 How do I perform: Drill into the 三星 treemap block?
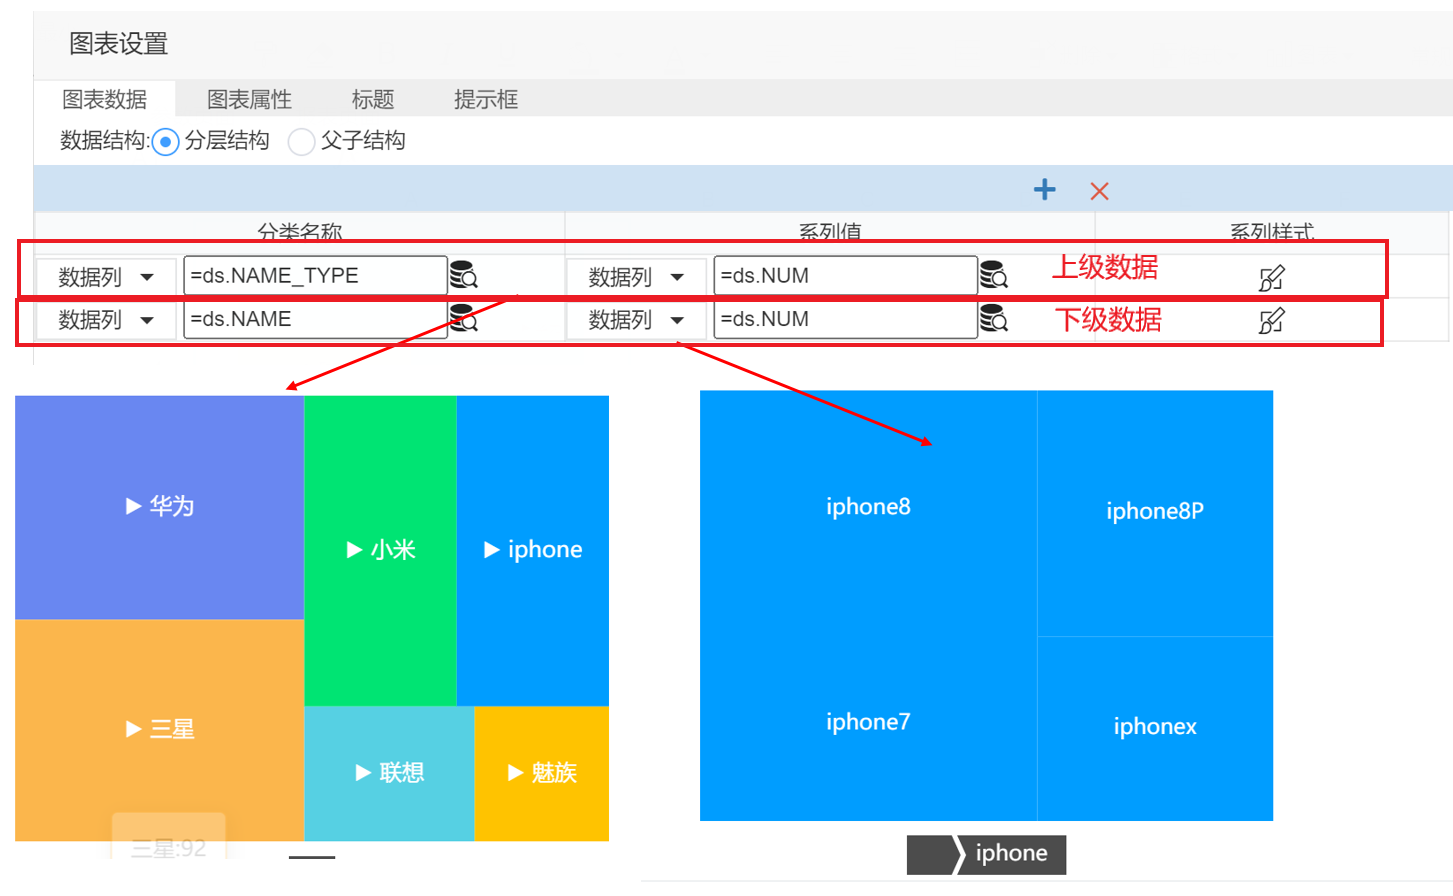point(159,730)
